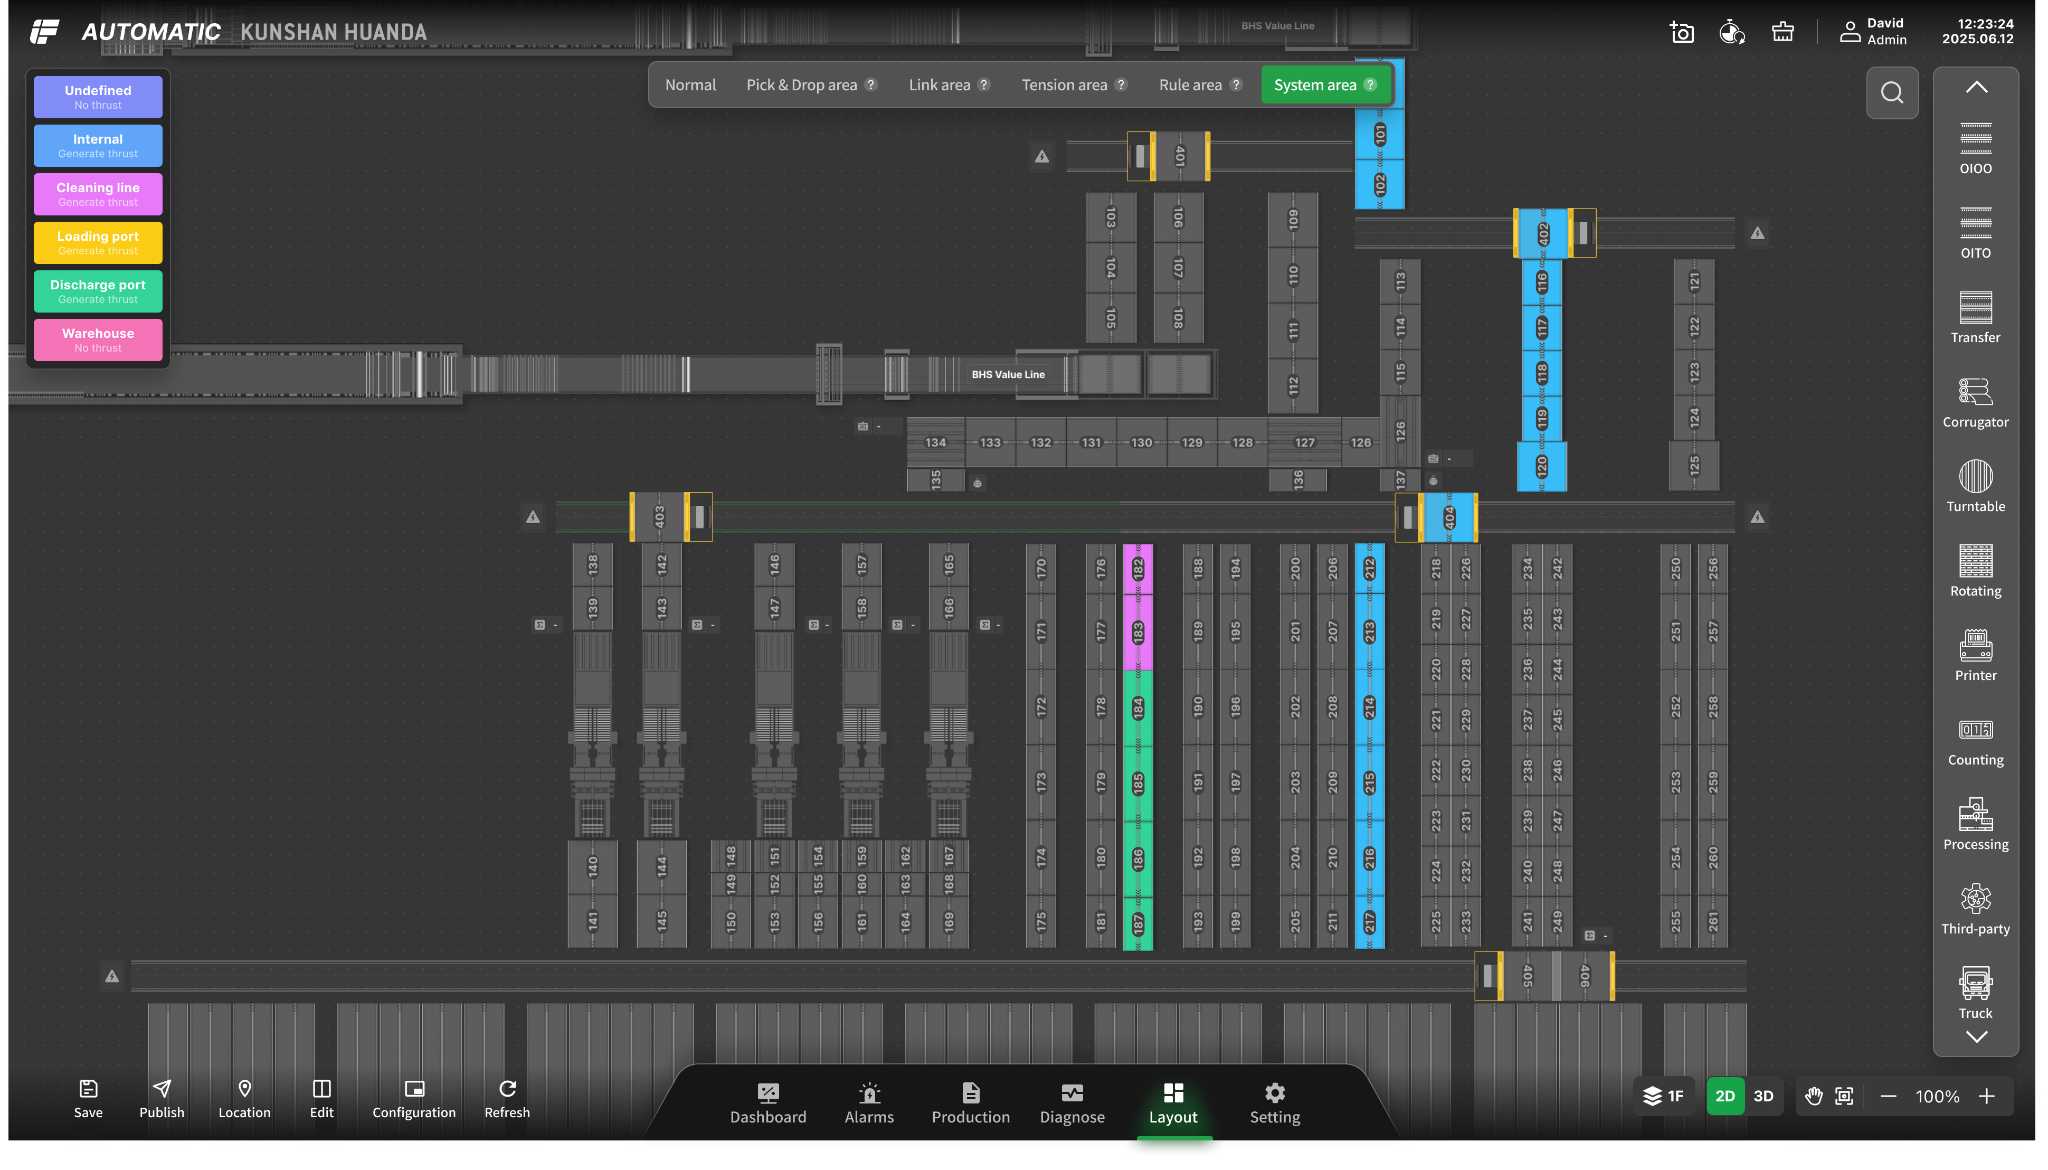This screenshot has width=2048, height=1170.
Task: Select conveyor segment 130
Action: [1141, 442]
